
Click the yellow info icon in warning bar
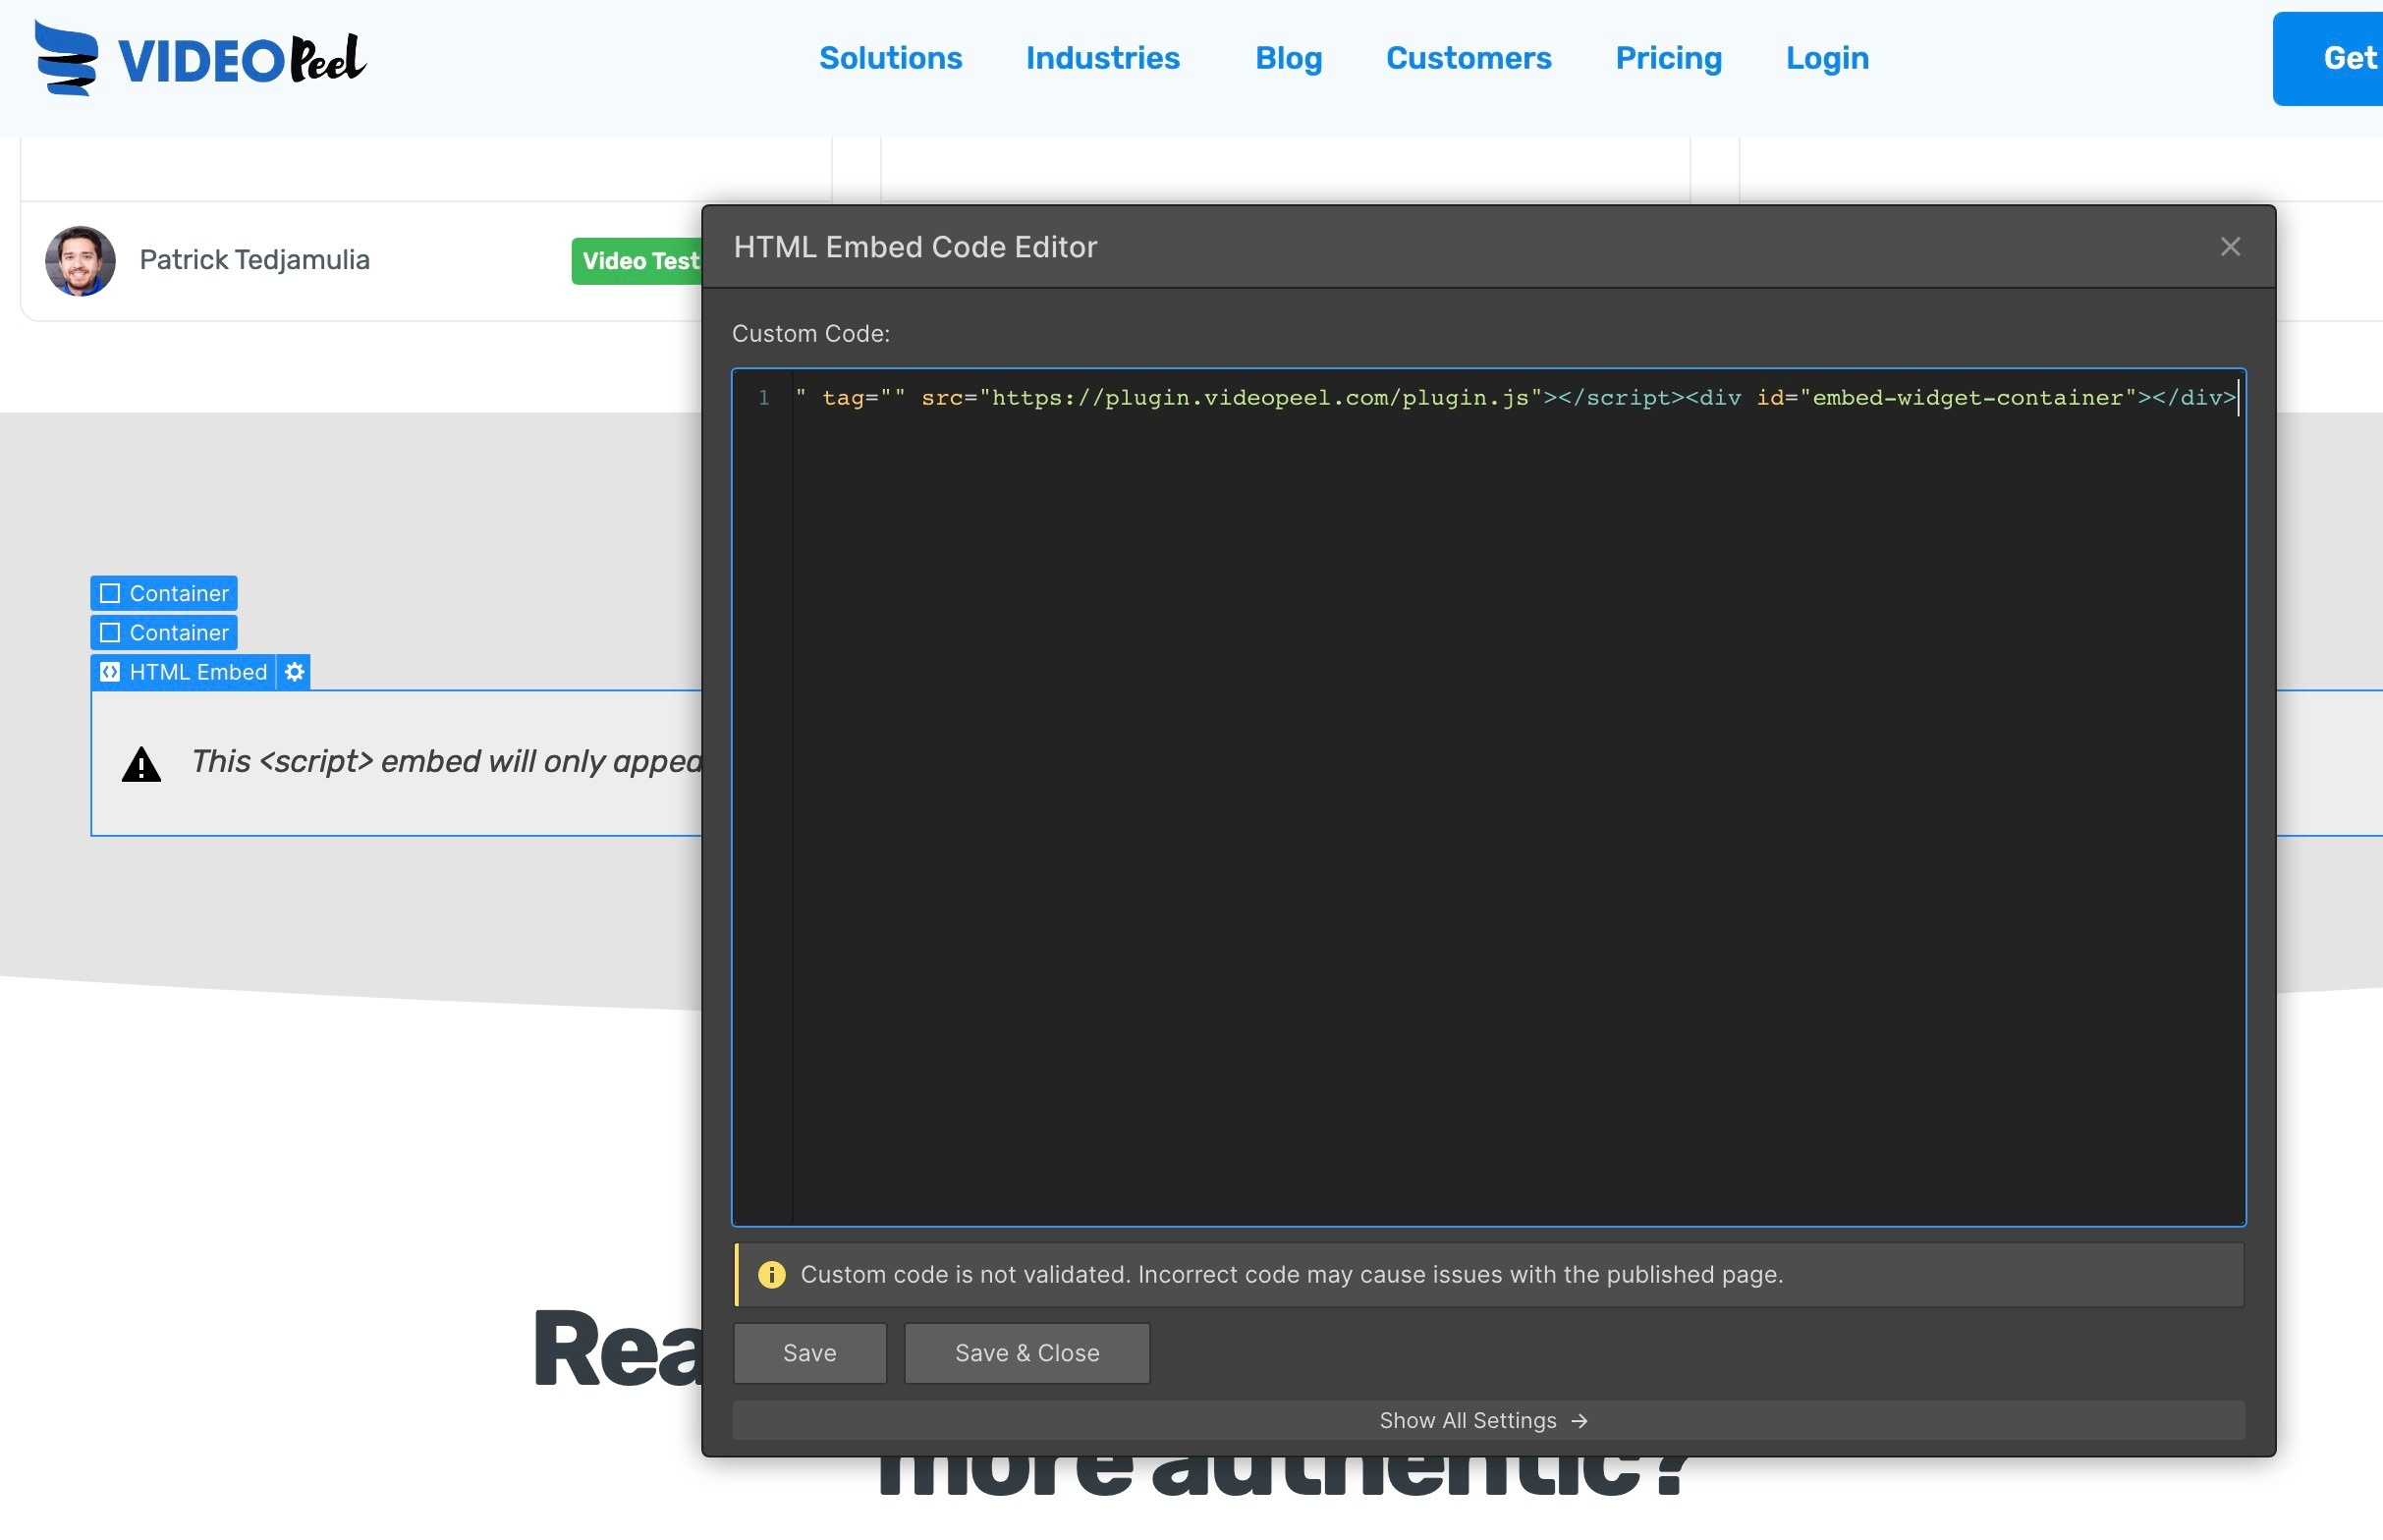point(771,1274)
